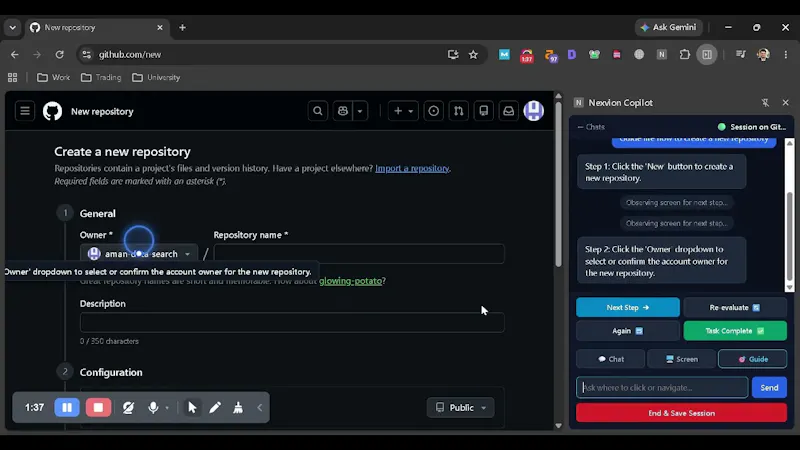Click the browser Back arrow
The image size is (800, 450).
pyautogui.click(x=14, y=55)
